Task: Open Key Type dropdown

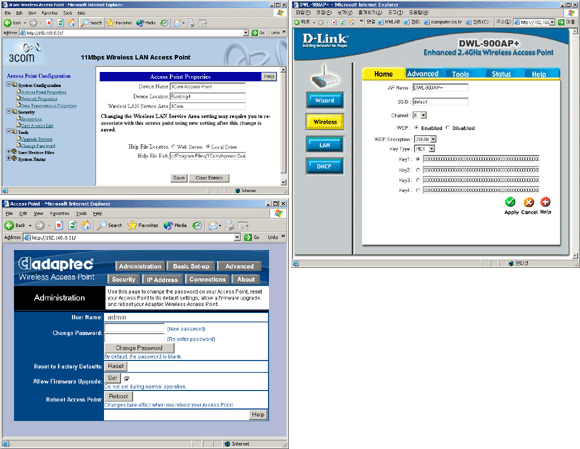Action: [432, 149]
